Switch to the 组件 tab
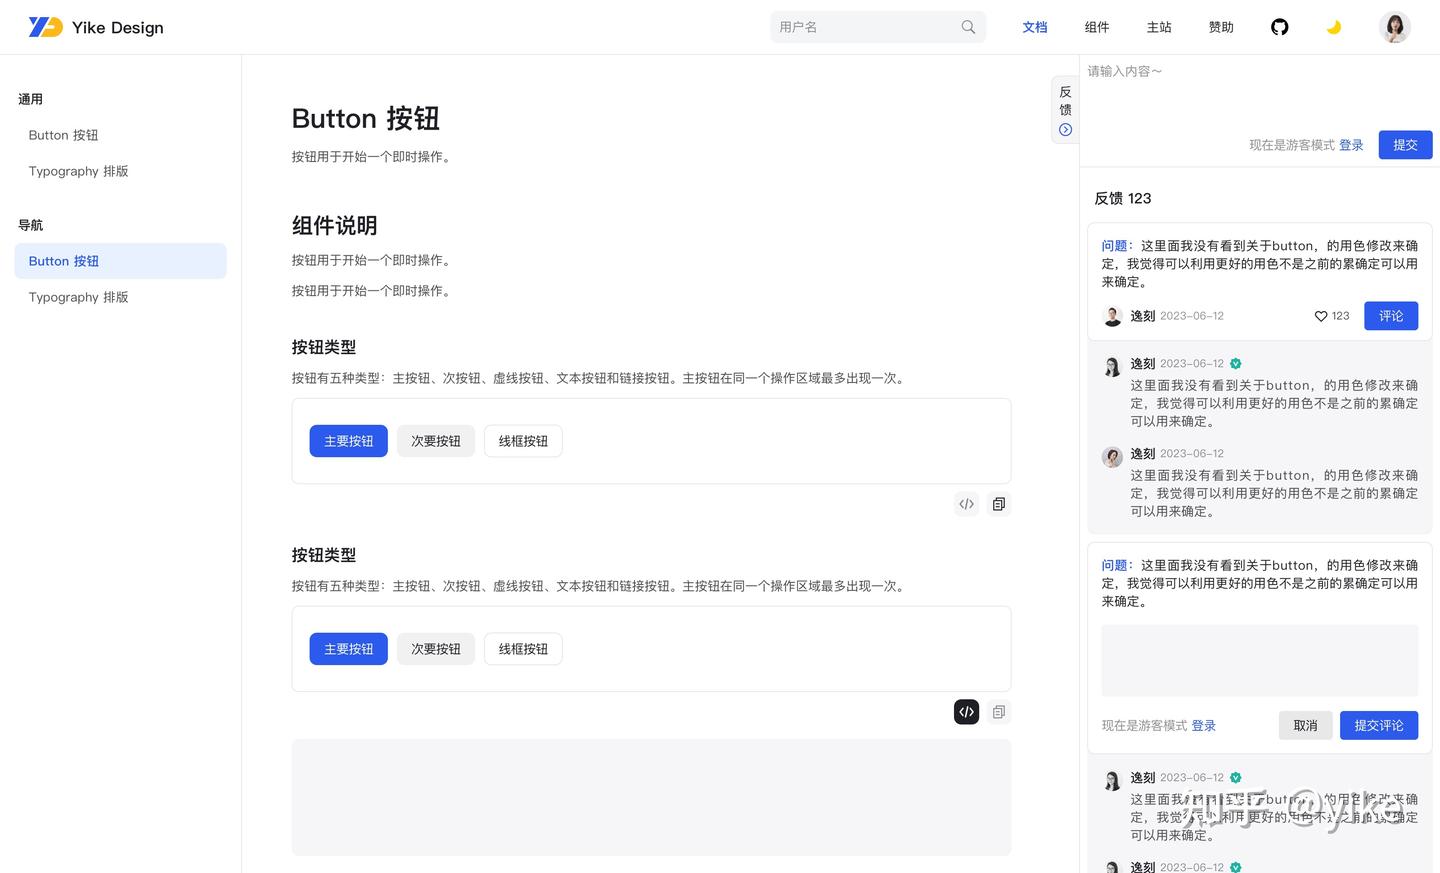 point(1096,27)
